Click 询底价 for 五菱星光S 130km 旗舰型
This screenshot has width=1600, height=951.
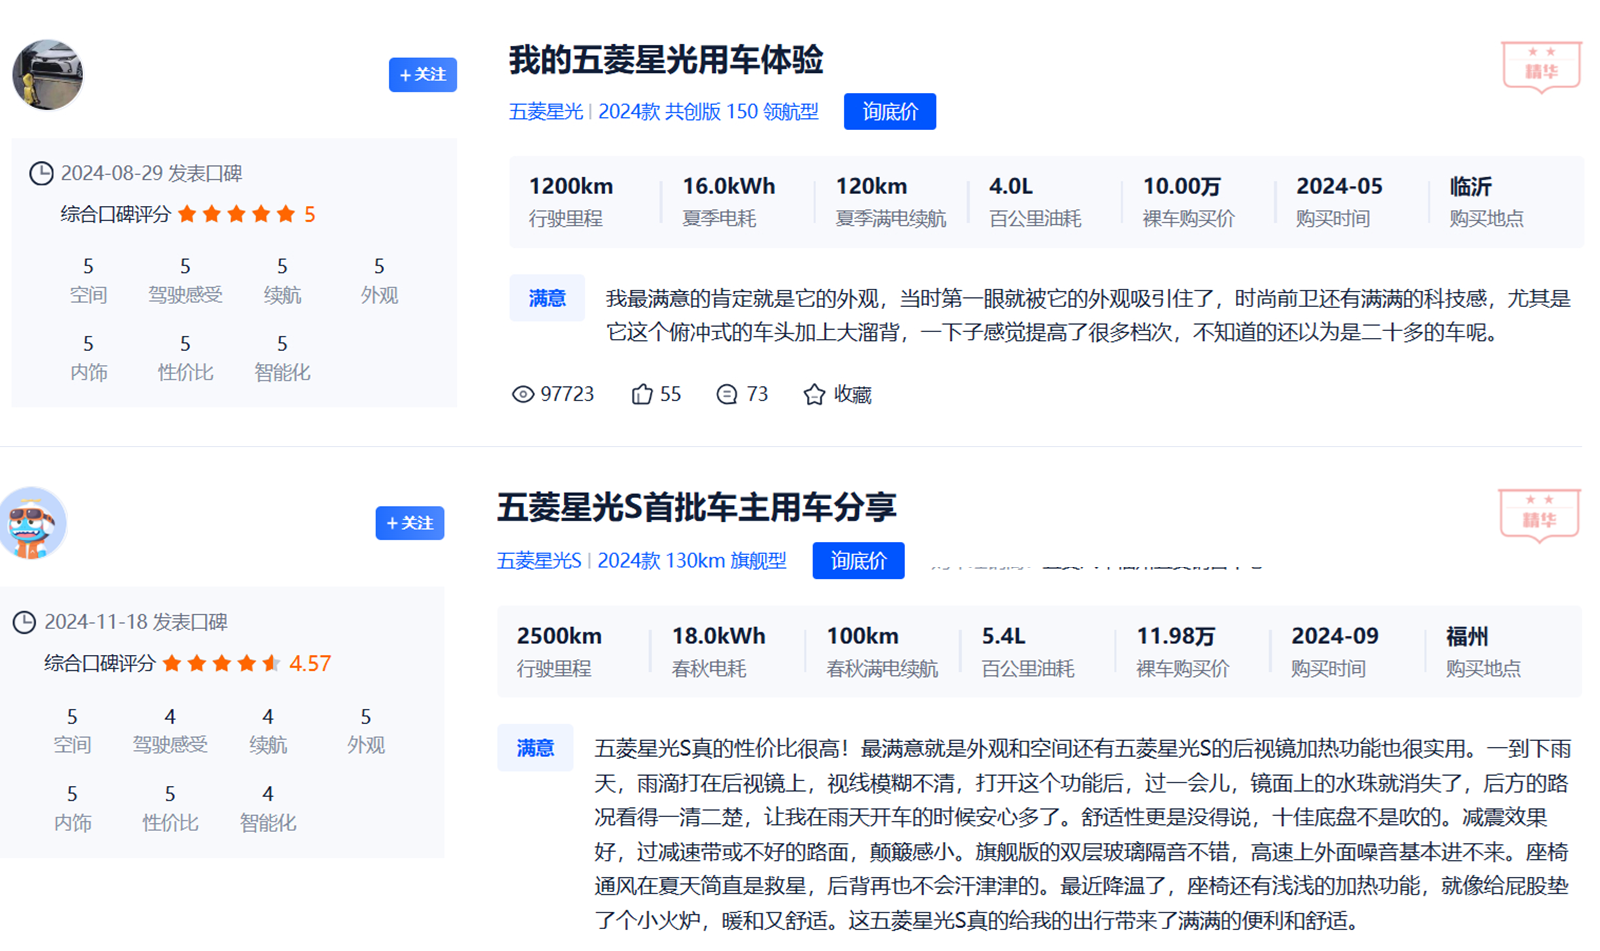[859, 560]
